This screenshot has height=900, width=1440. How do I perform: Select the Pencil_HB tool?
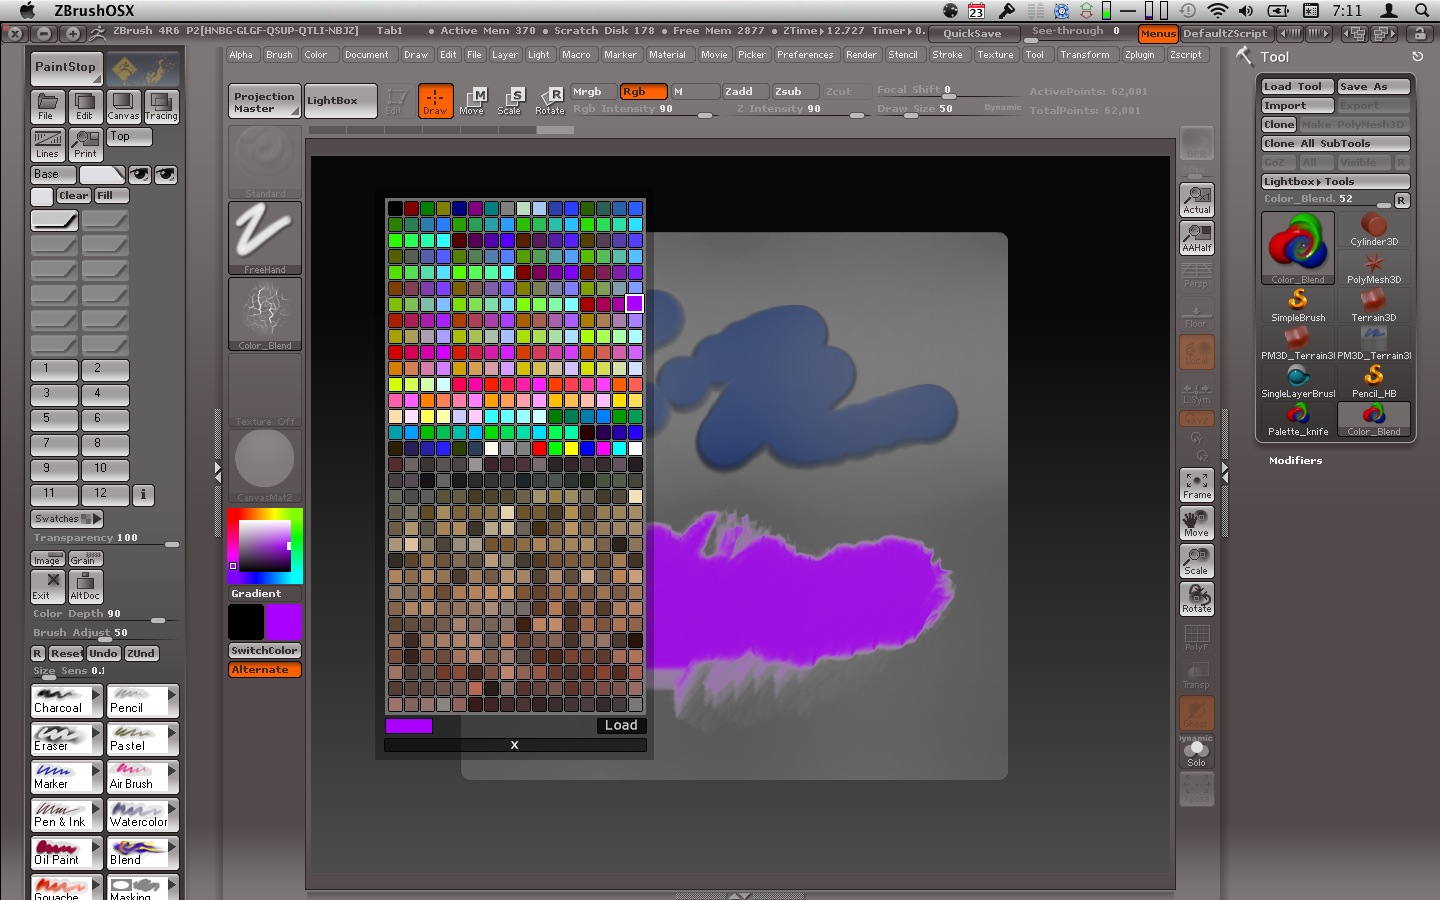pyautogui.click(x=1374, y=378)
